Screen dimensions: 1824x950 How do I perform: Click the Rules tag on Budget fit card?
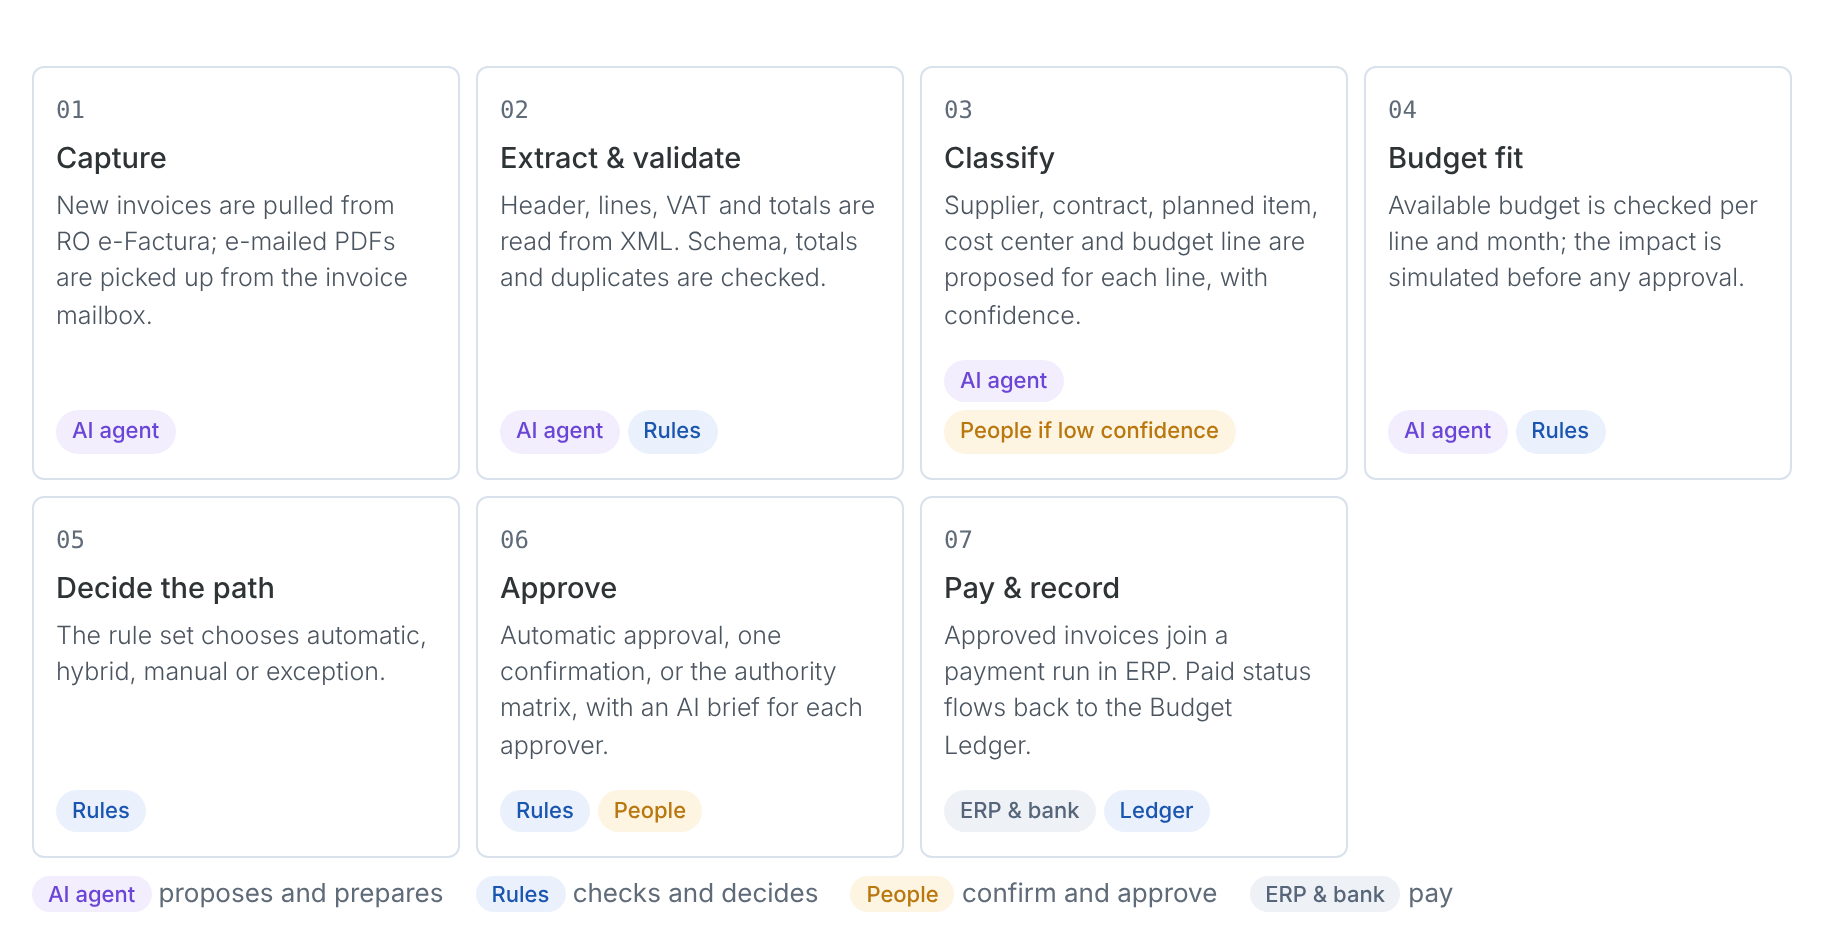1560,431
